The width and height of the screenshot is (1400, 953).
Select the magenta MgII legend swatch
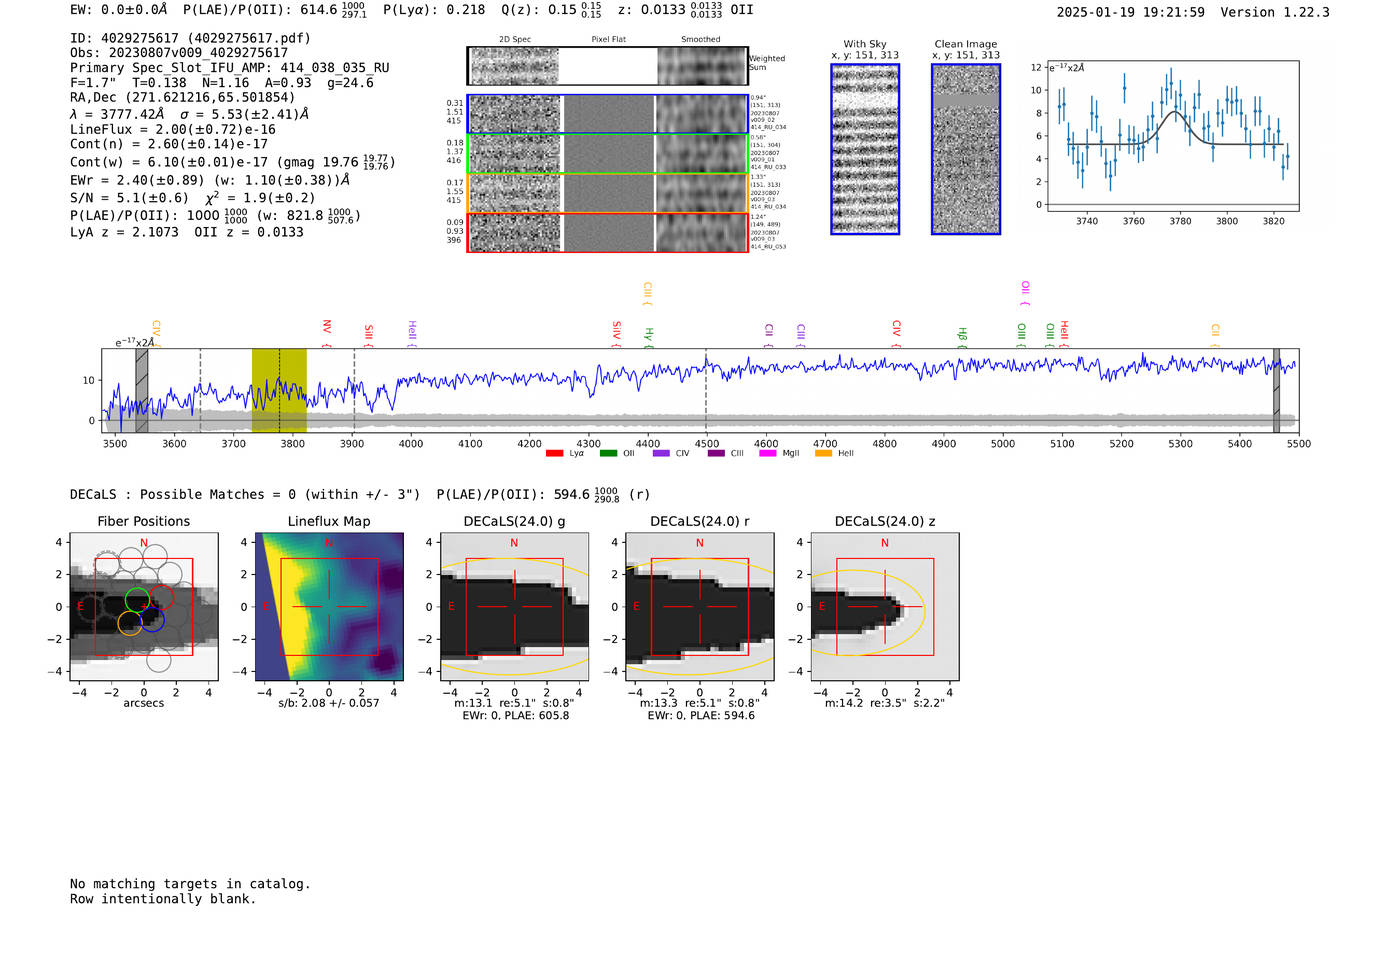coord(768,454)
